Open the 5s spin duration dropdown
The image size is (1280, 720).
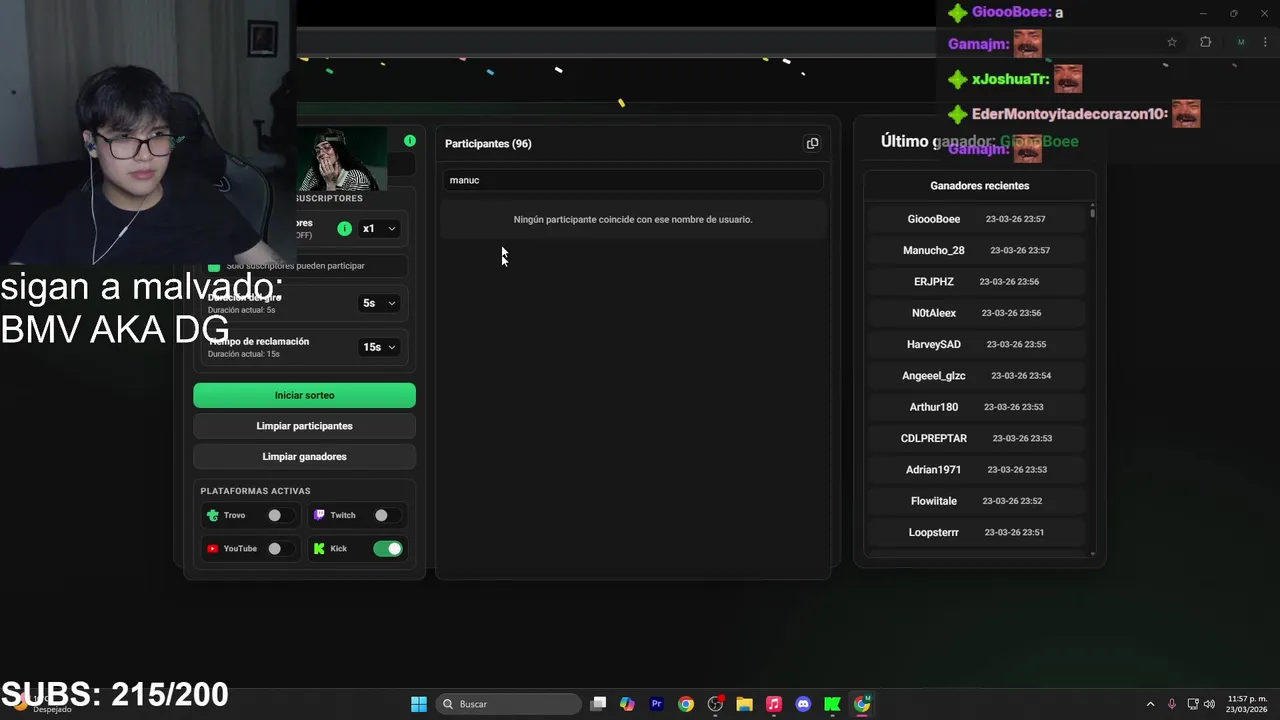379,303
